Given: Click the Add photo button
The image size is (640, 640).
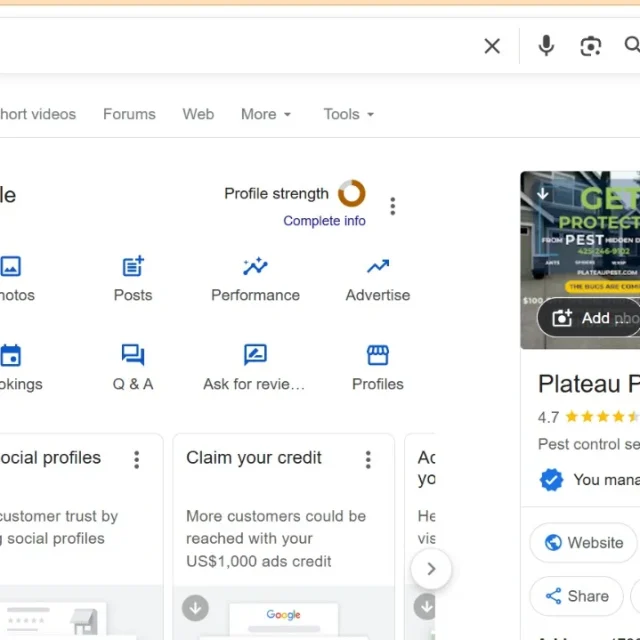Looking at the screenshot, I should coord(589,318).
